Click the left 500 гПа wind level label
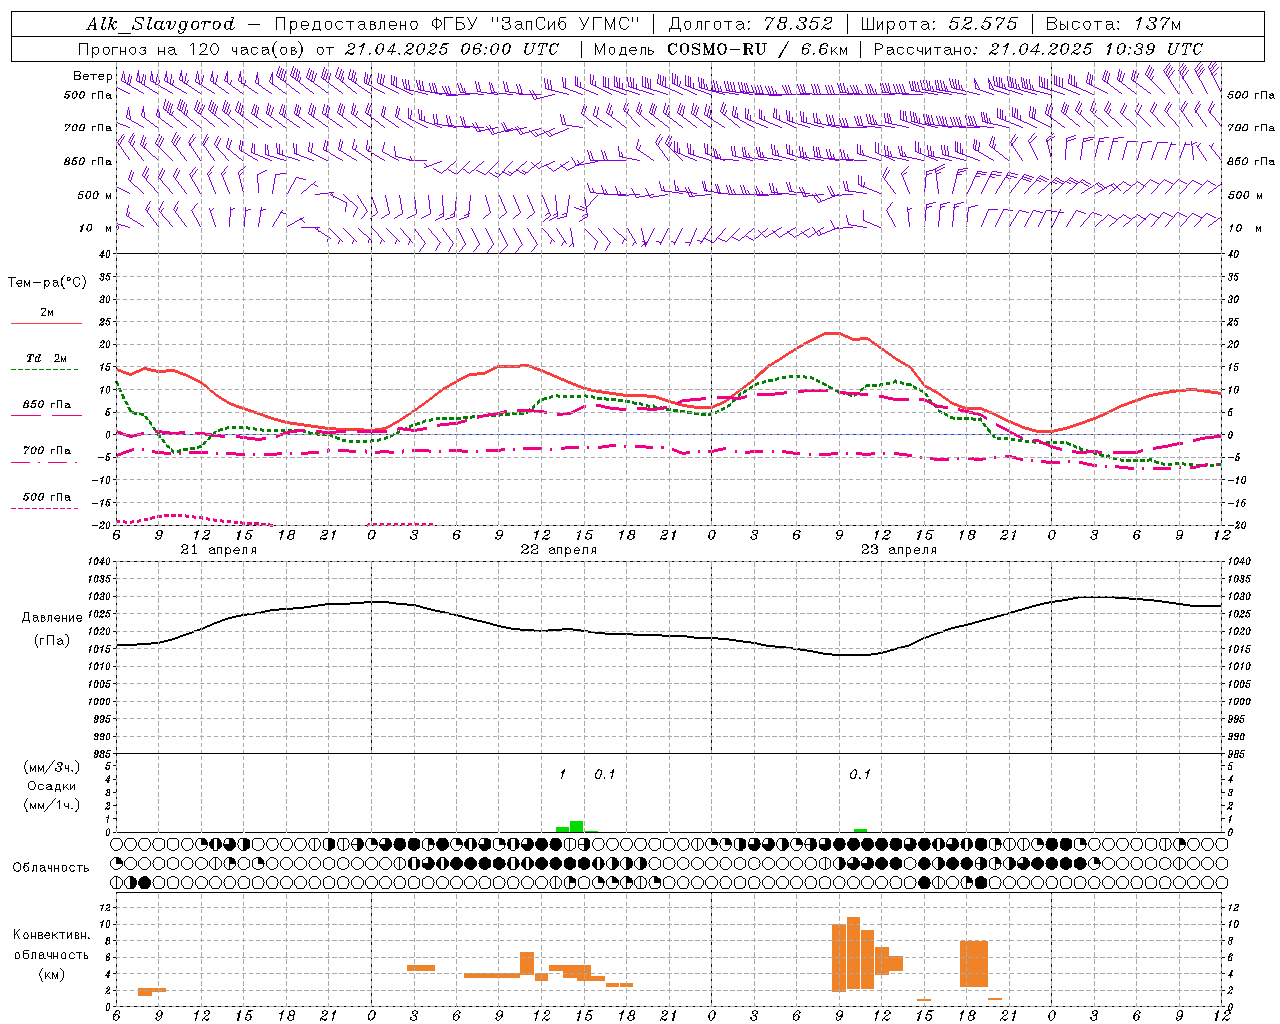Viewport: 1280px width, 1024px height. pyautogui.click(x=88, y=96)
